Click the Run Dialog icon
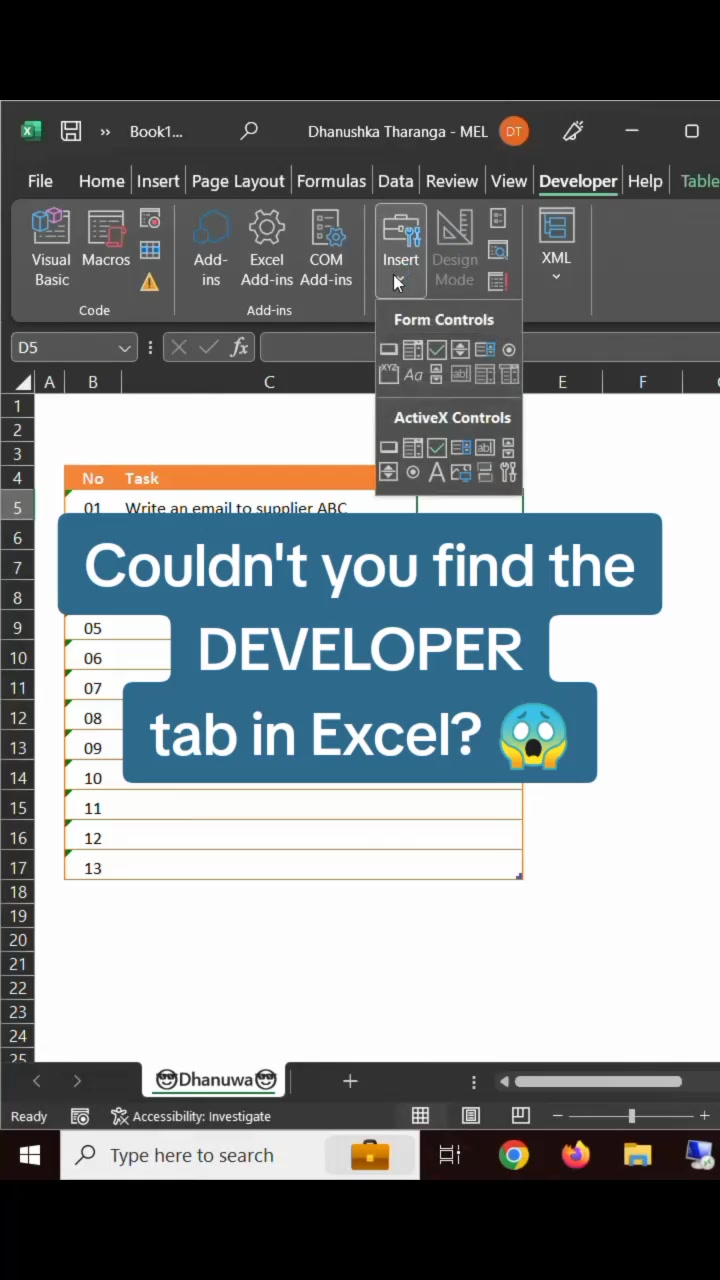The image size is (720, 1280). pos(498,282)
